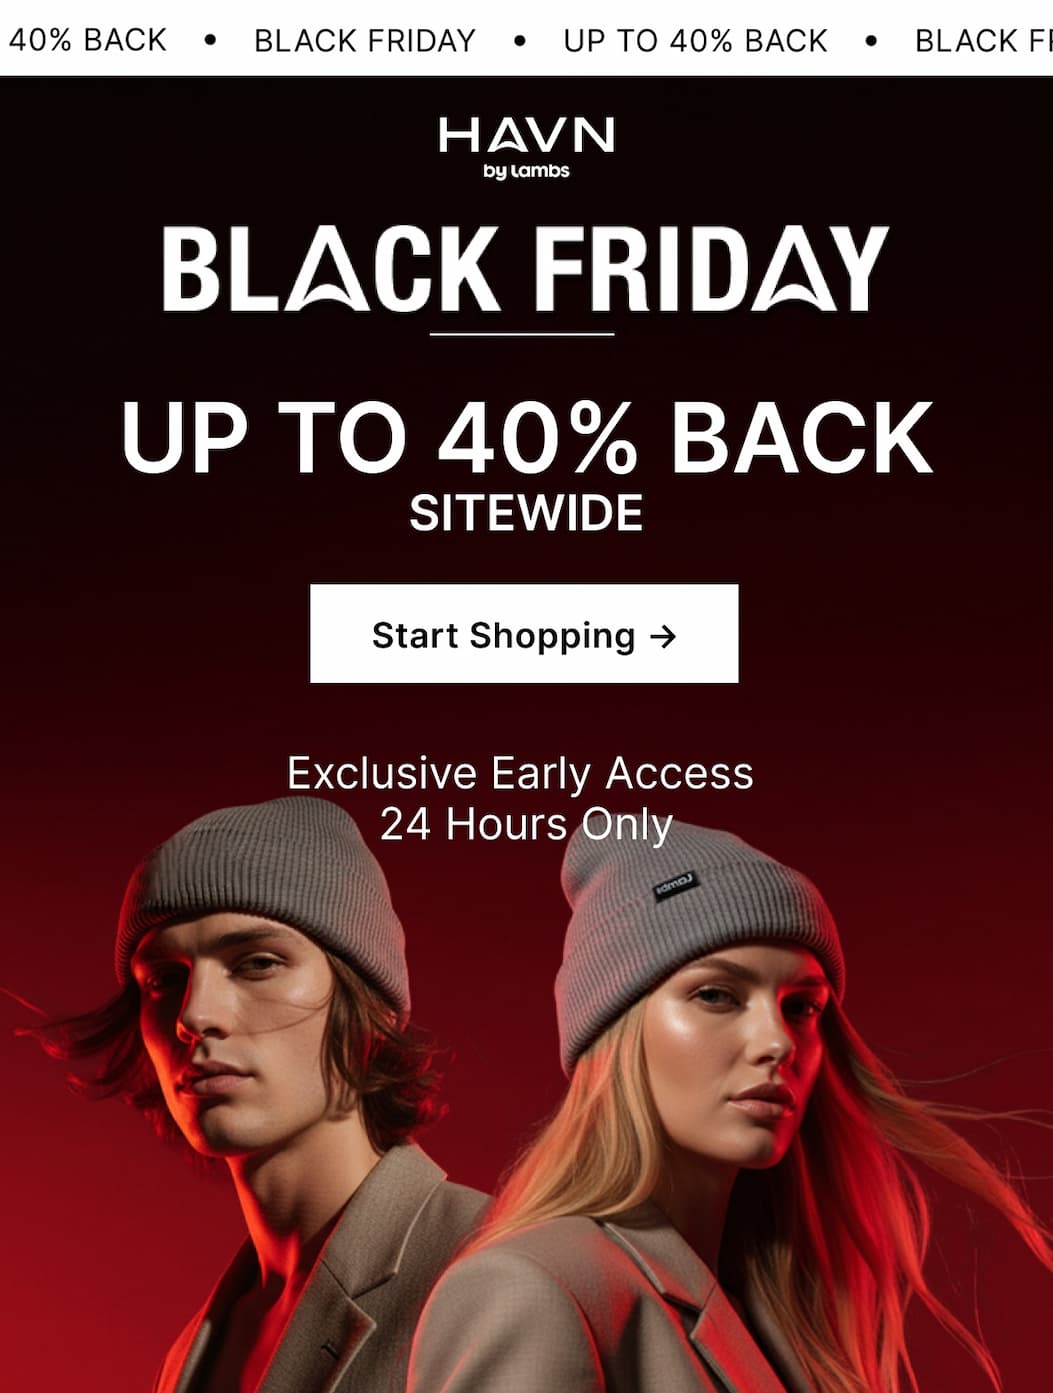Screen dimensions: 1053x1393
Task: Click the SITEWIDE text
Action: (526, 513)
